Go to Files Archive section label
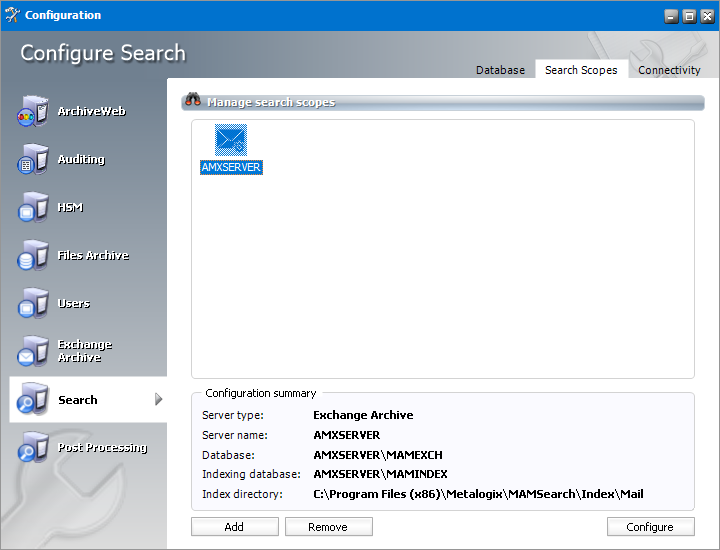Screen dimensions: 720x550 click(93, 255)
